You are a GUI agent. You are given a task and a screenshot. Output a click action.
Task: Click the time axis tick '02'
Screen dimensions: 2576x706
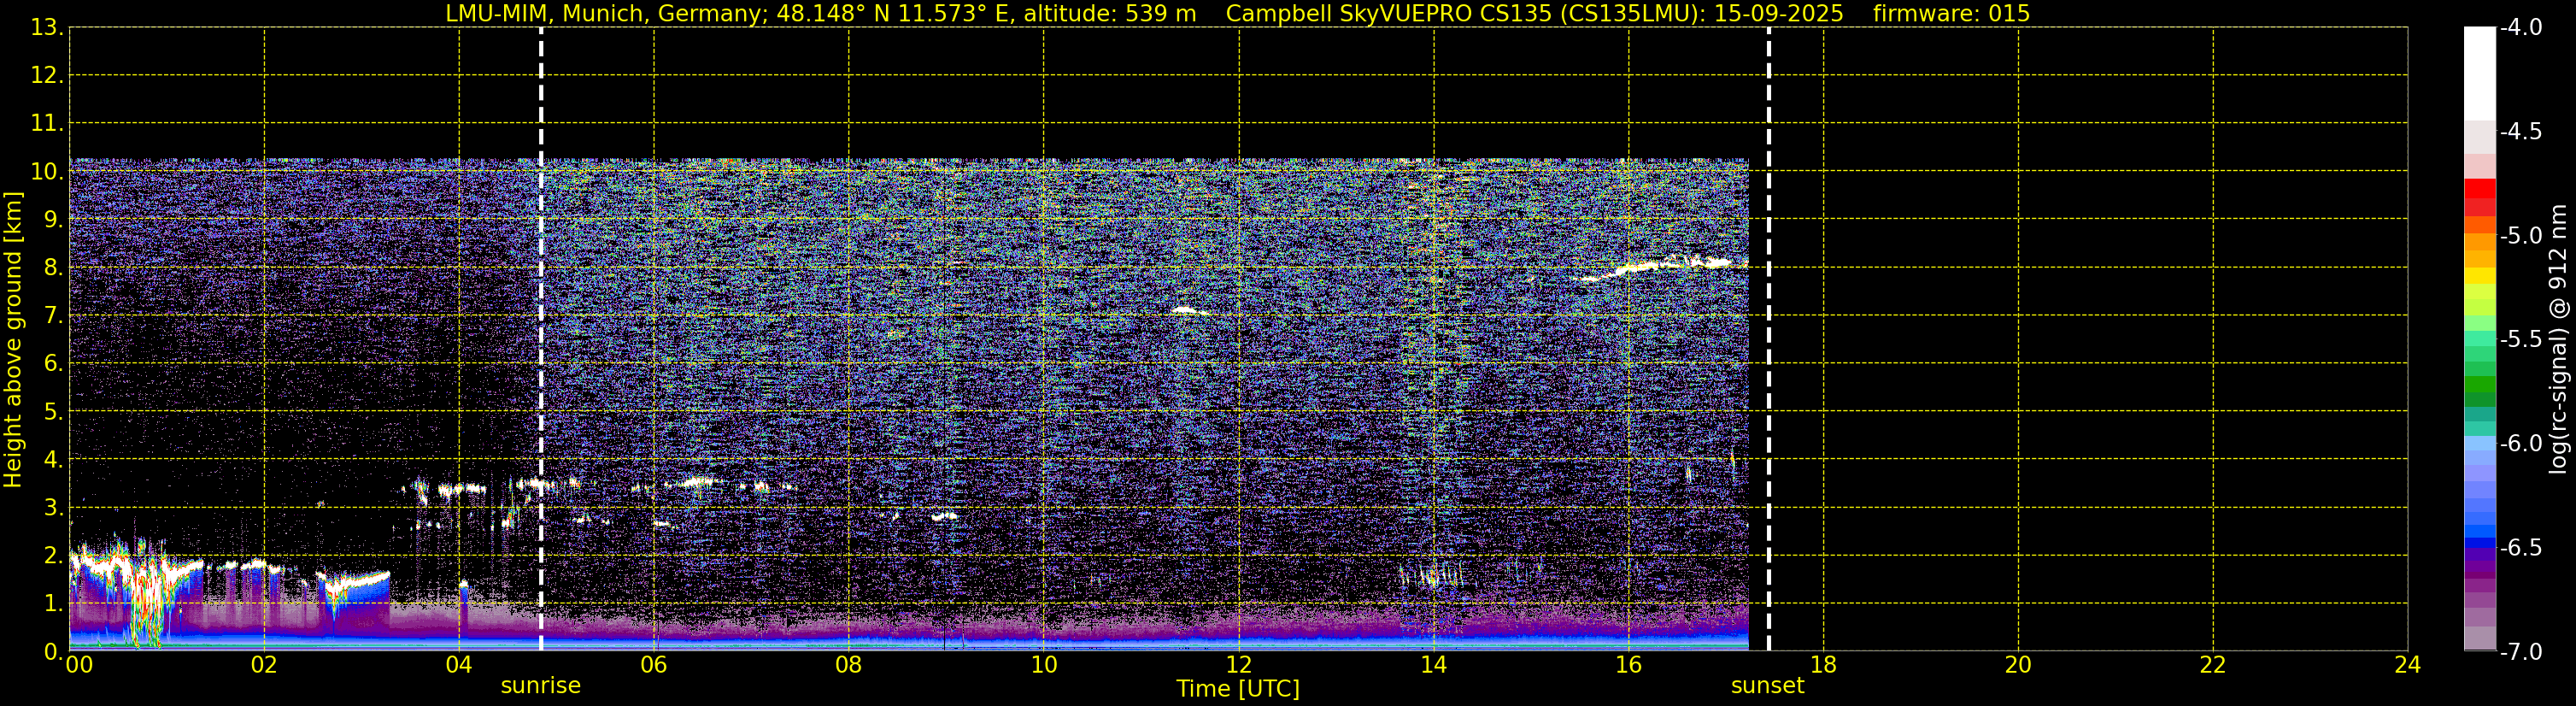[x=264, y=665]
